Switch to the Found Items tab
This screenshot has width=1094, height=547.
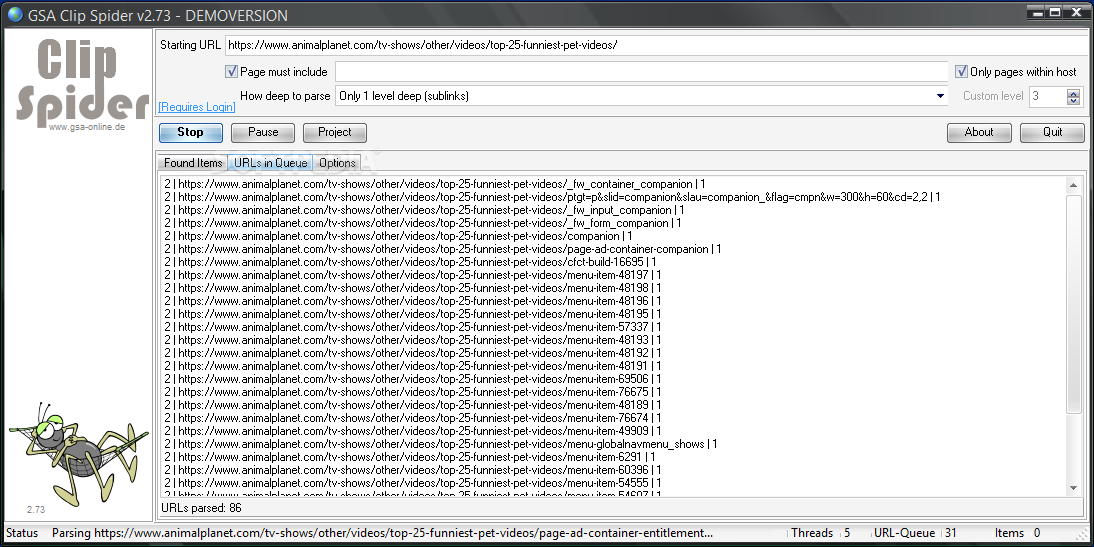(x=193, y=163)
